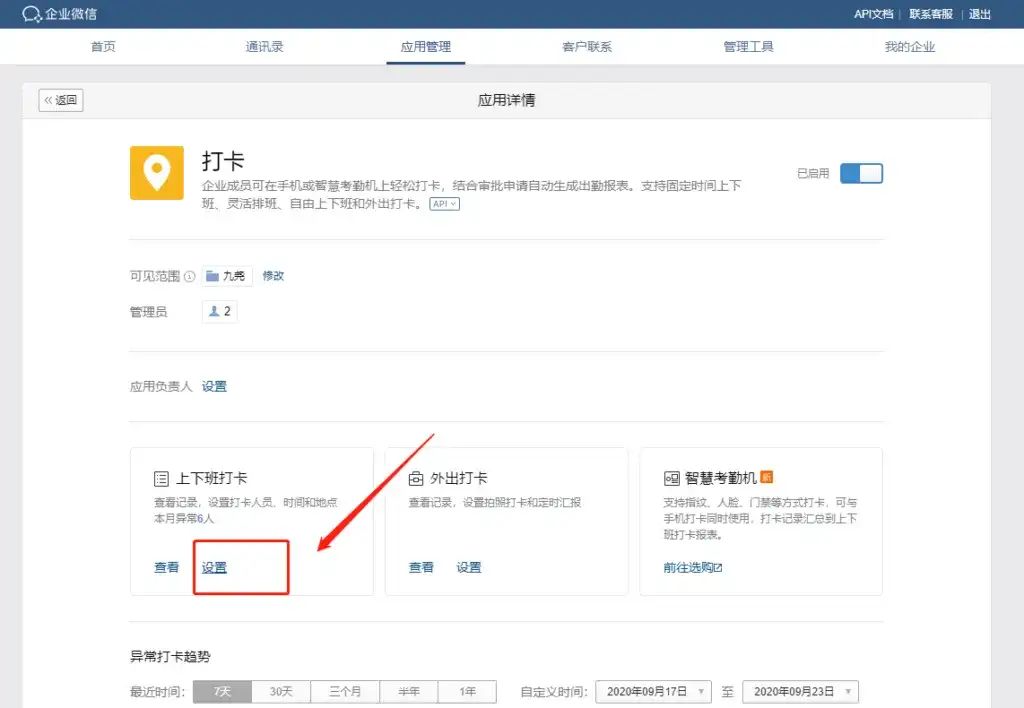Click 修改 next to visible range

coord(273,276)
